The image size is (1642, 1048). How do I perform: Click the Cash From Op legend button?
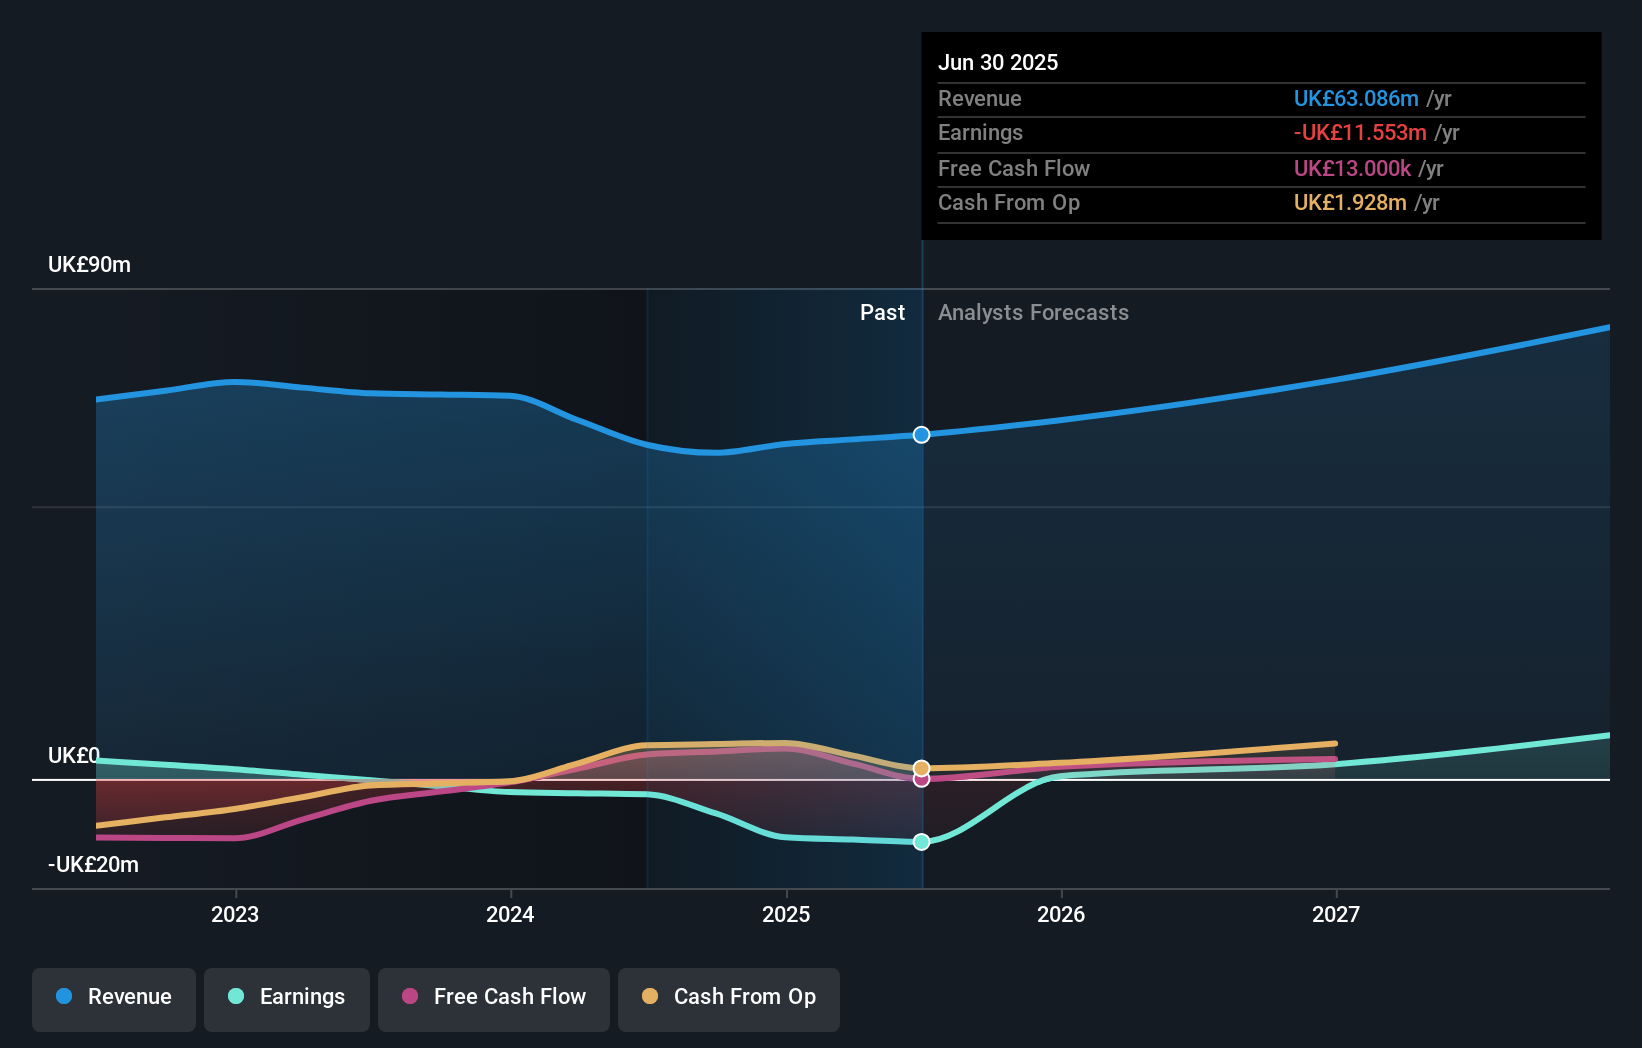[x=729, y=997]
